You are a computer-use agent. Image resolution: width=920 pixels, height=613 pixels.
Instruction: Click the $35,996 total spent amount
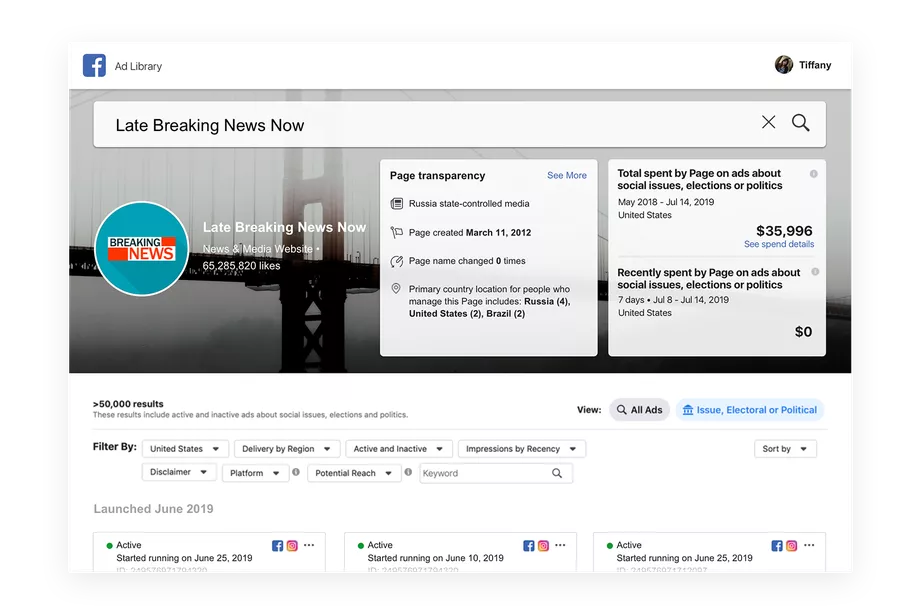[784, 231]
